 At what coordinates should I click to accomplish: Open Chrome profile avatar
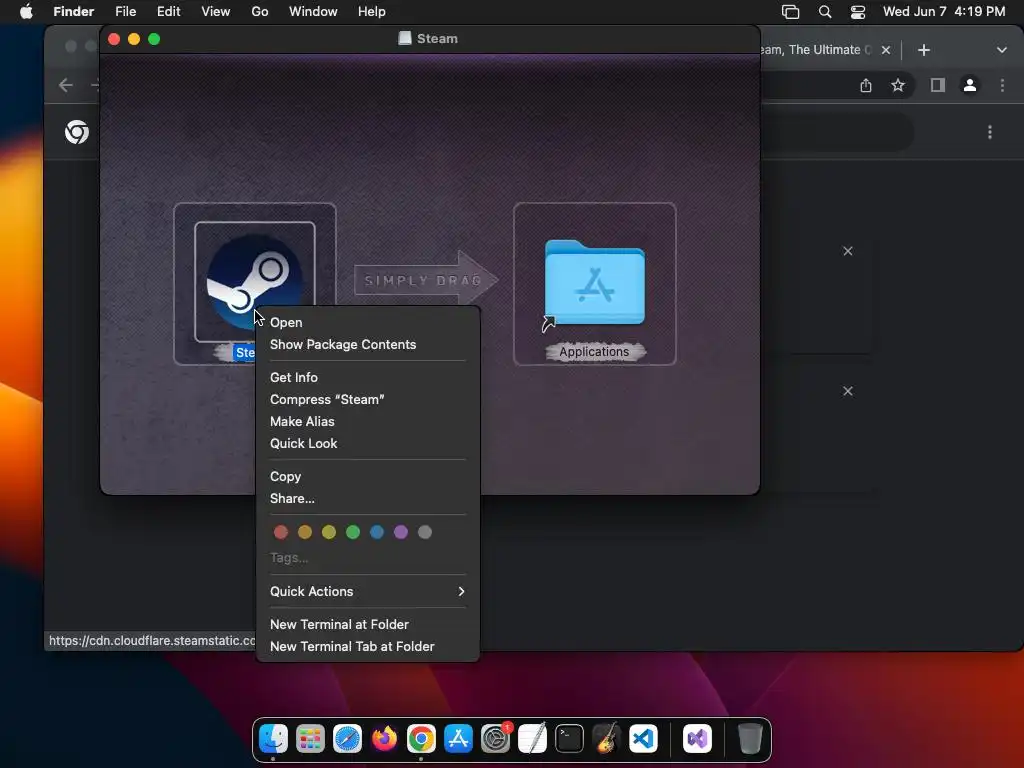pyautogui.click(x=970, y=85)
